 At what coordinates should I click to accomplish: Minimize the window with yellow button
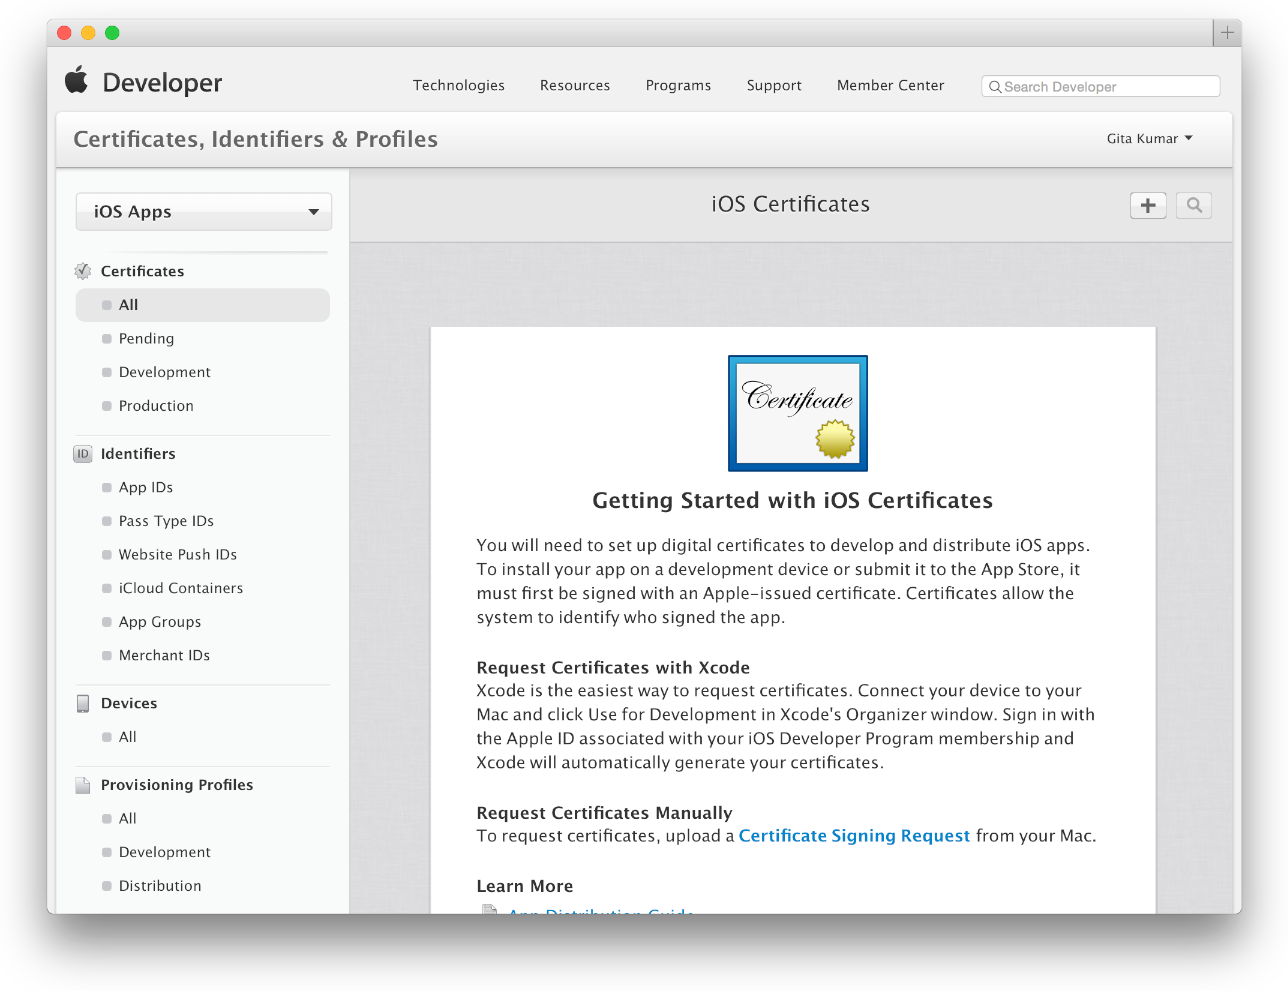point(88,33)
